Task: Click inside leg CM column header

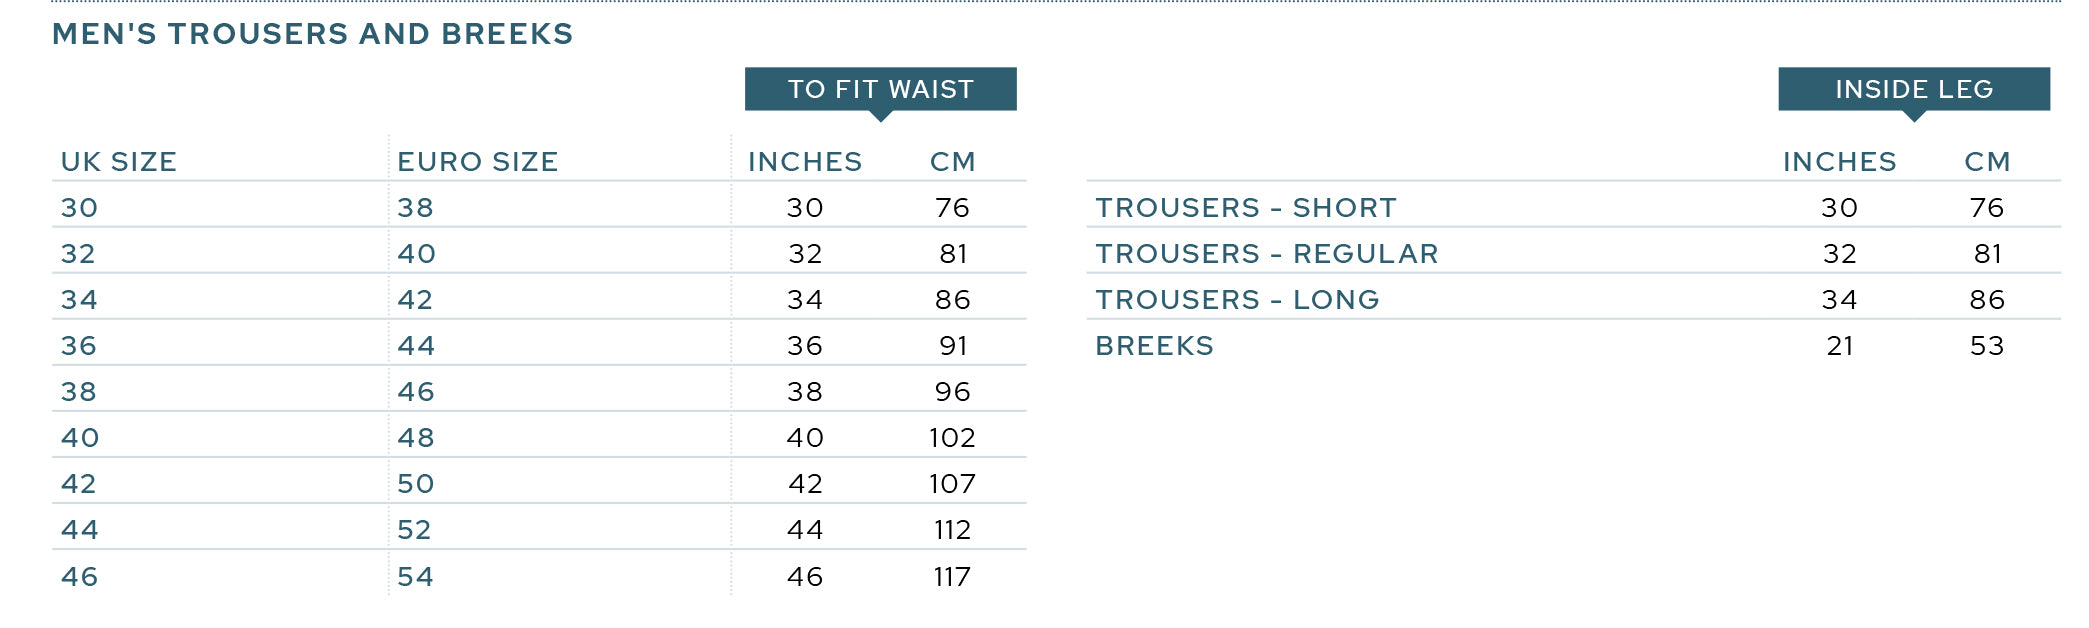Action: (x=1987, y=162)
